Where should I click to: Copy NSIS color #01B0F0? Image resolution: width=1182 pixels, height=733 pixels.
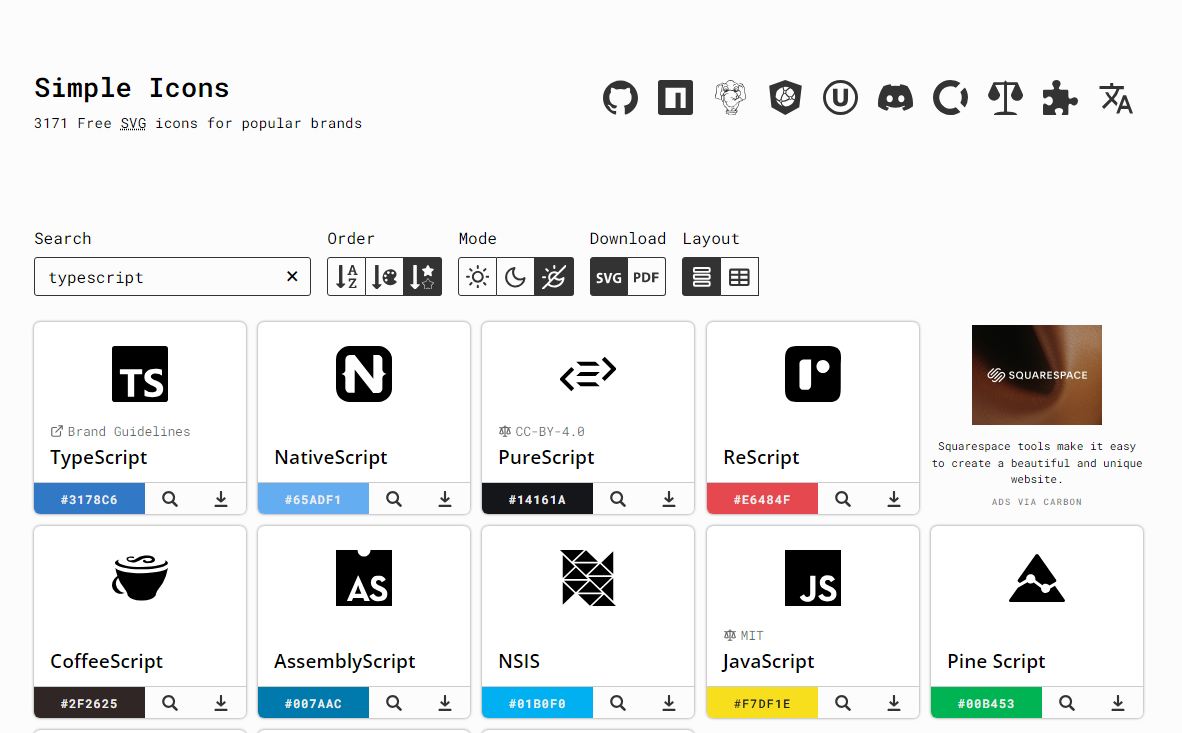click(x=537, y=704)
